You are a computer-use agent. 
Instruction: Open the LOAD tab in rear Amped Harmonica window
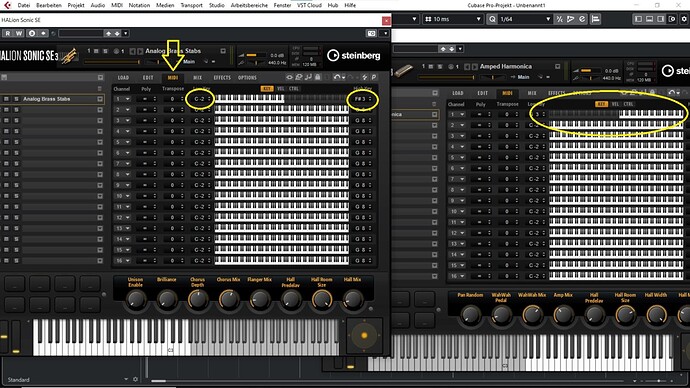(x=458, y=93)
